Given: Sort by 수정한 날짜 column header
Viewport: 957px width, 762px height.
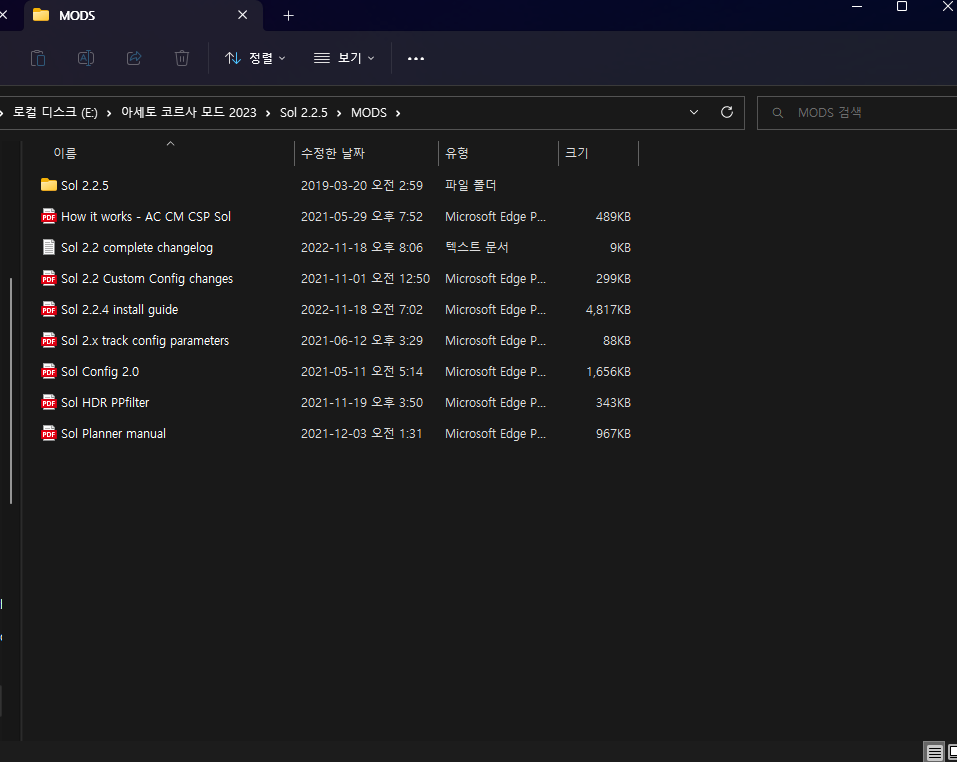Looking at the screenshot, I should pos(333,153).
